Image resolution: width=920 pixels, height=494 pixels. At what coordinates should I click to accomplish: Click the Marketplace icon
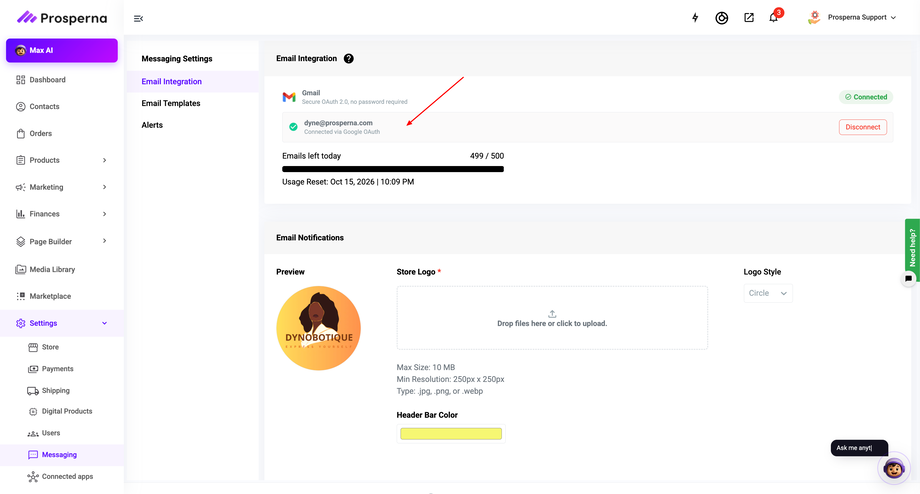click(x=21, y=296)
